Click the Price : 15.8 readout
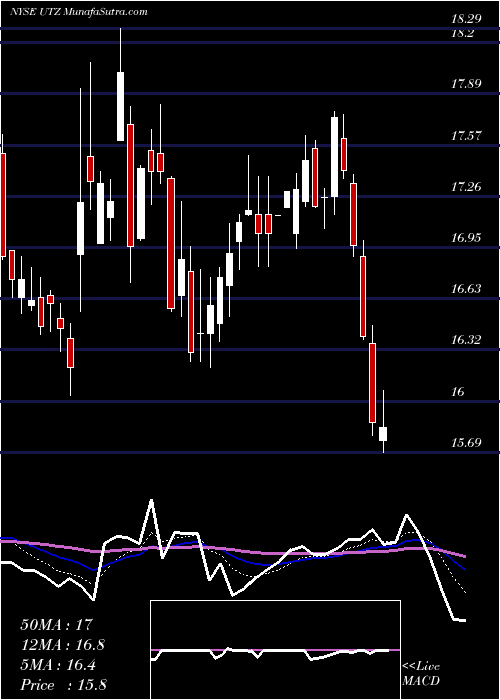 [x=63, y=685]
